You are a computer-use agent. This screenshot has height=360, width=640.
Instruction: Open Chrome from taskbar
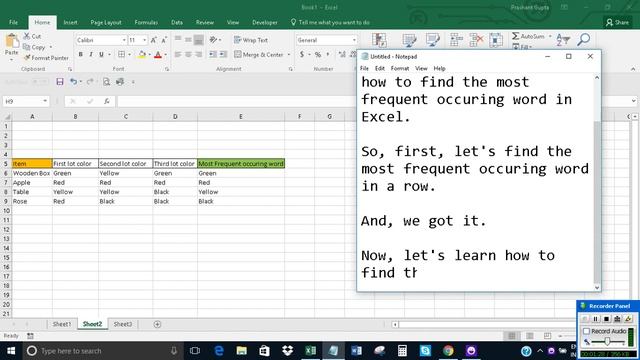(448, 351)
